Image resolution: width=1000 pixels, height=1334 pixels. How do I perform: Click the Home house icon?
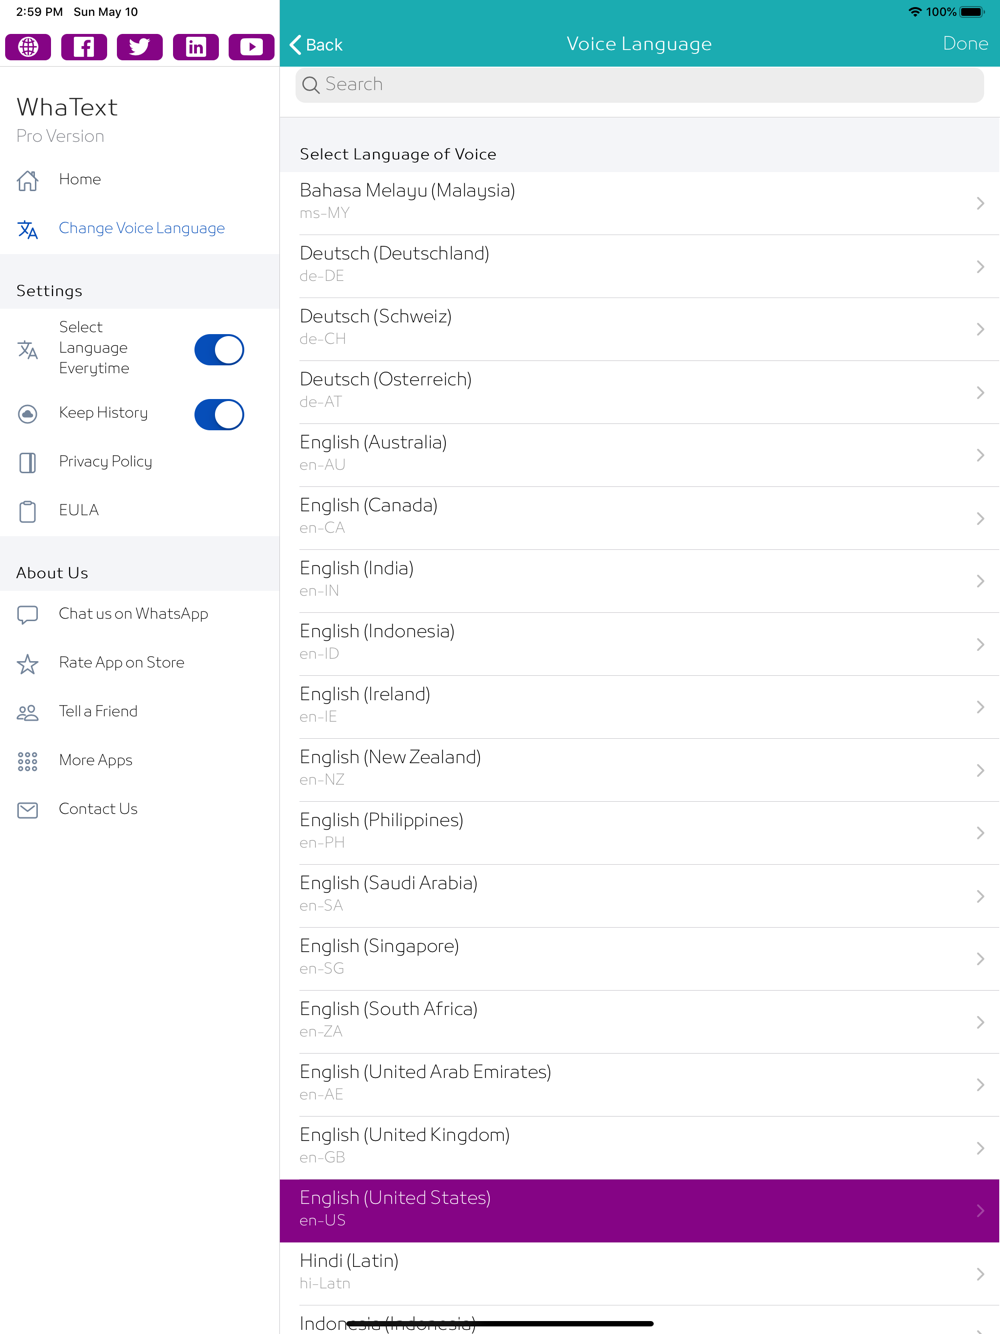tap(28, 180)
